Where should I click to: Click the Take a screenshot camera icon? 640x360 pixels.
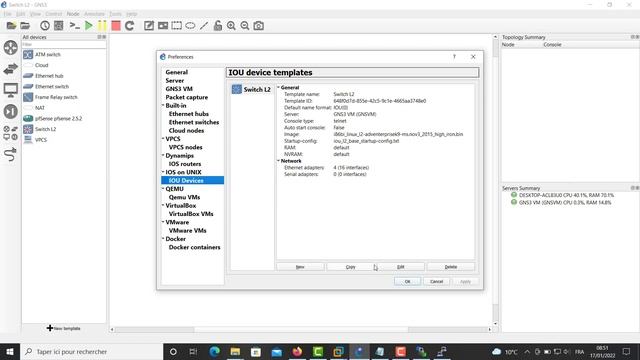pos(258,26)
